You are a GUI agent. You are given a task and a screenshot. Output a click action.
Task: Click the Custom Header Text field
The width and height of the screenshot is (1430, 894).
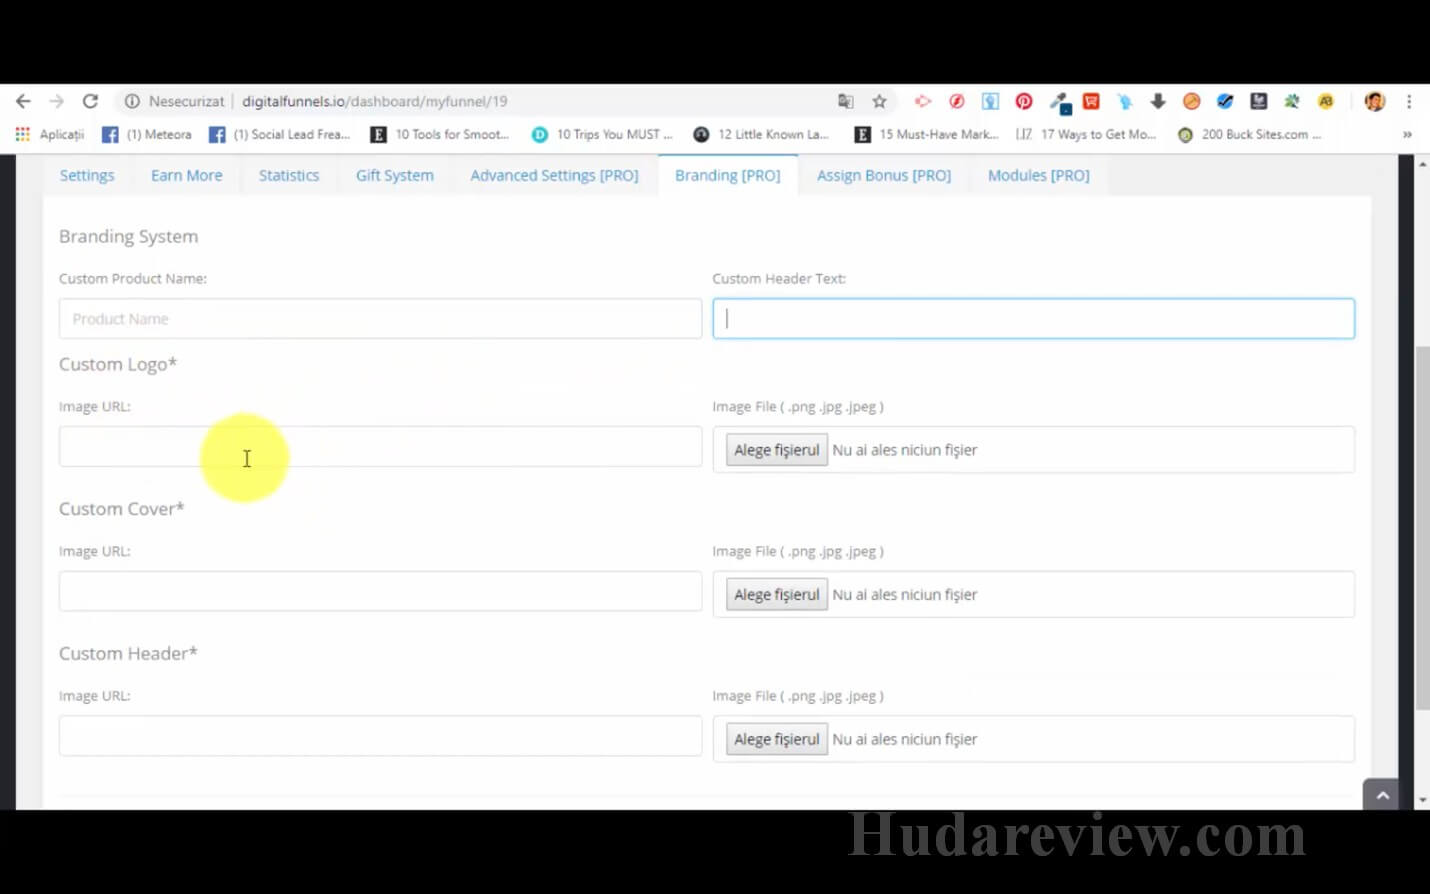click(1033, 319)
